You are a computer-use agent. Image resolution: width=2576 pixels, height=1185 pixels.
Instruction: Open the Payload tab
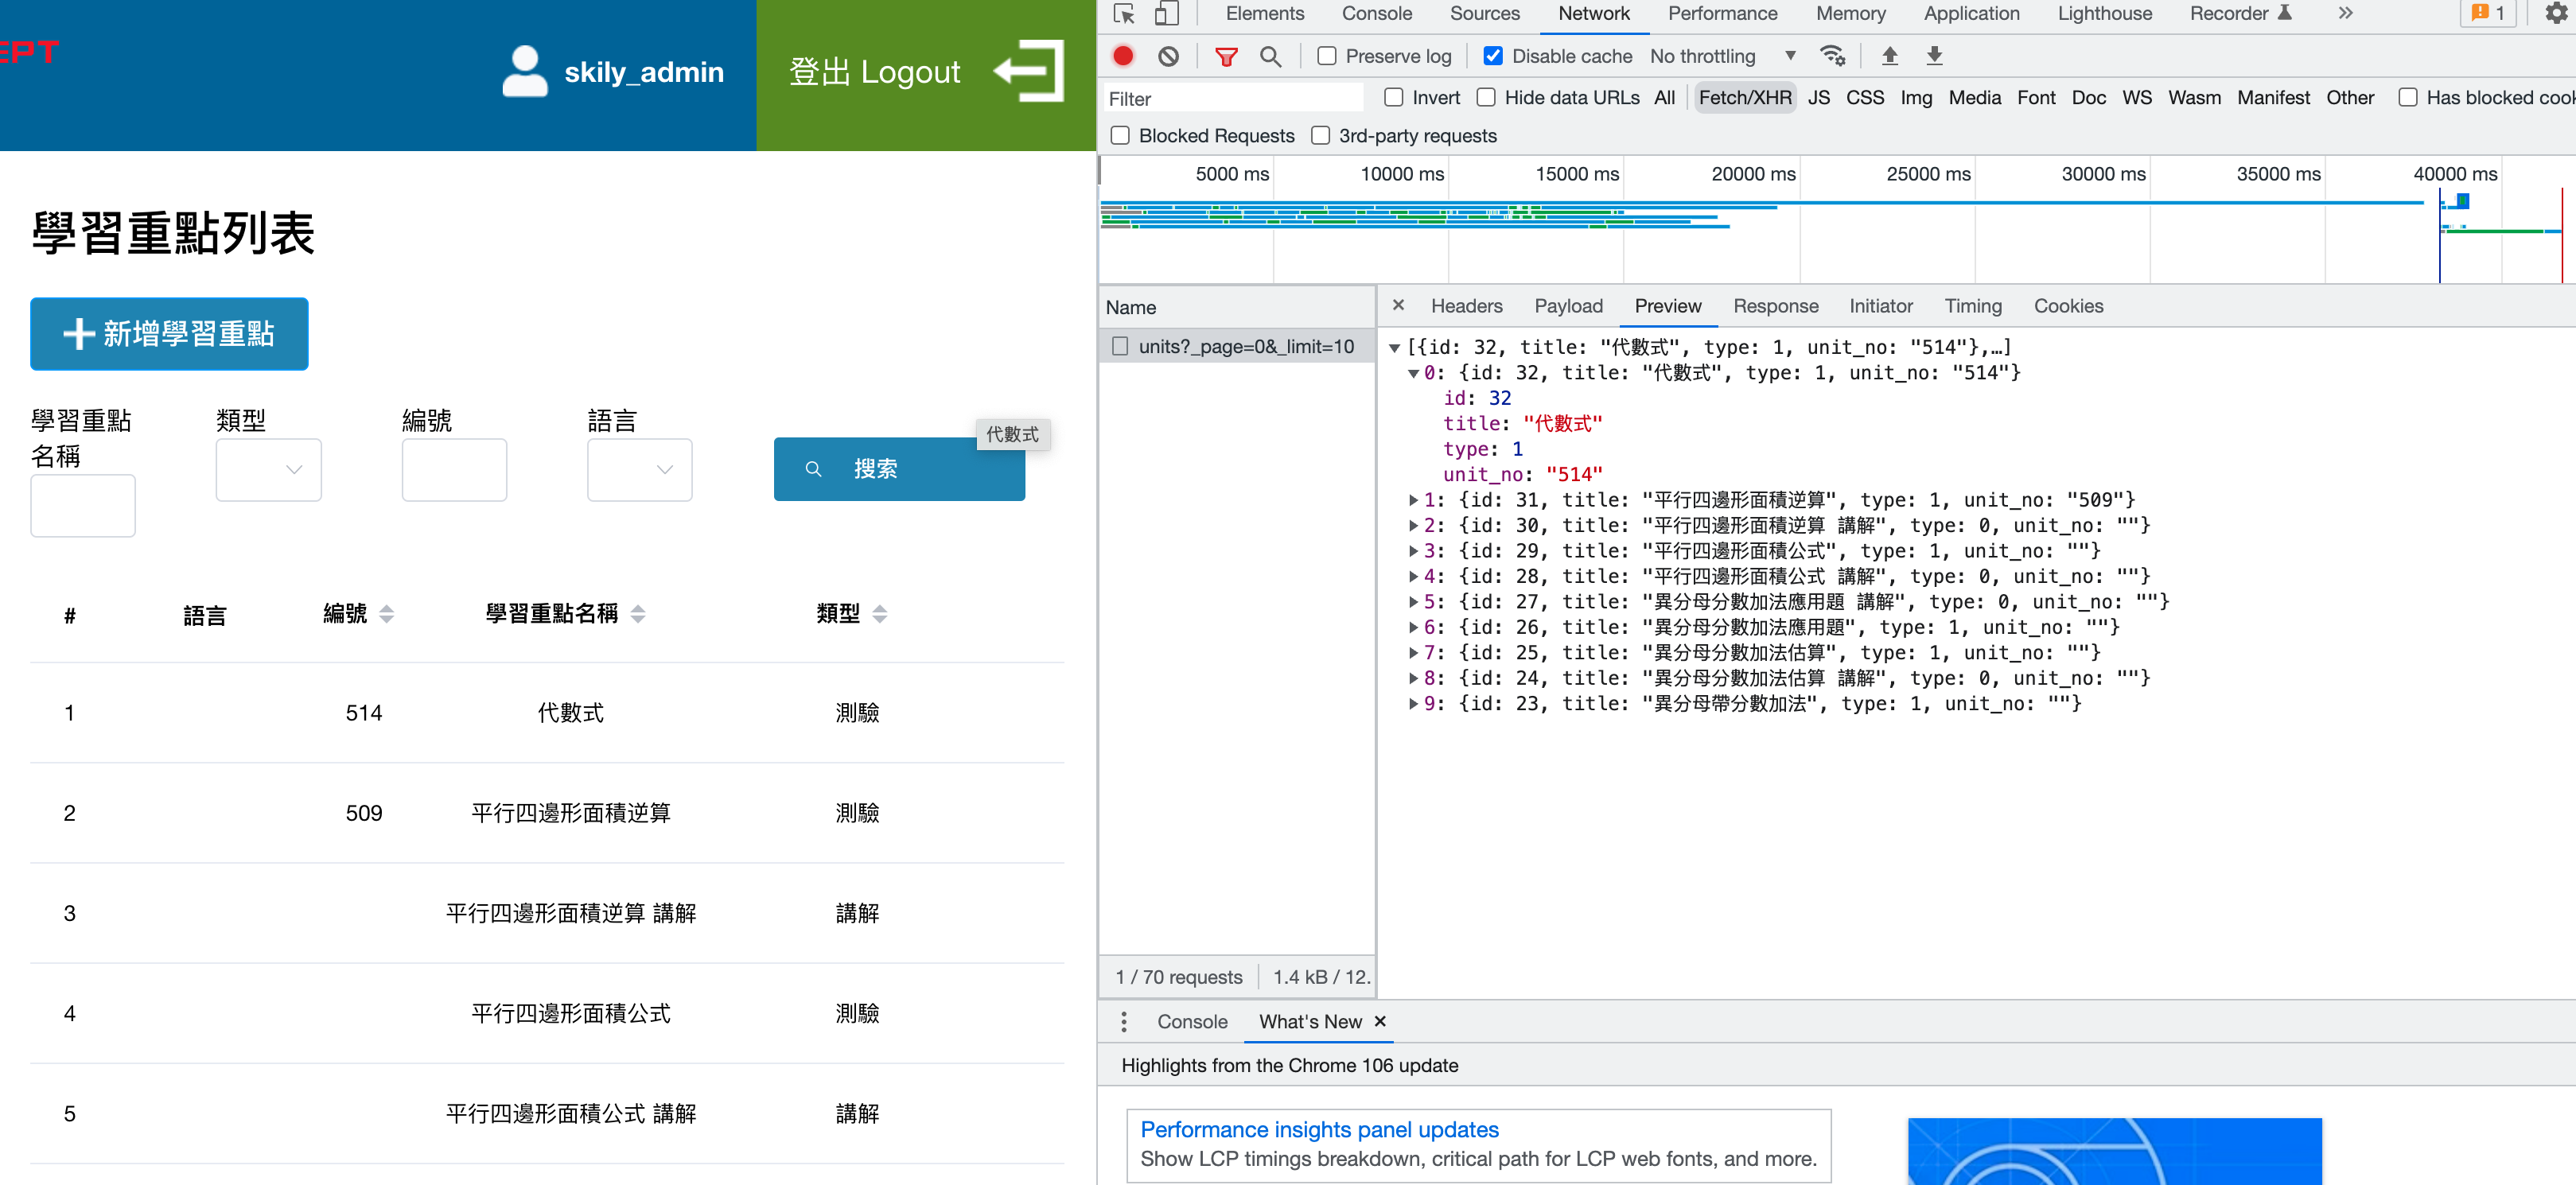point(1568,306)
